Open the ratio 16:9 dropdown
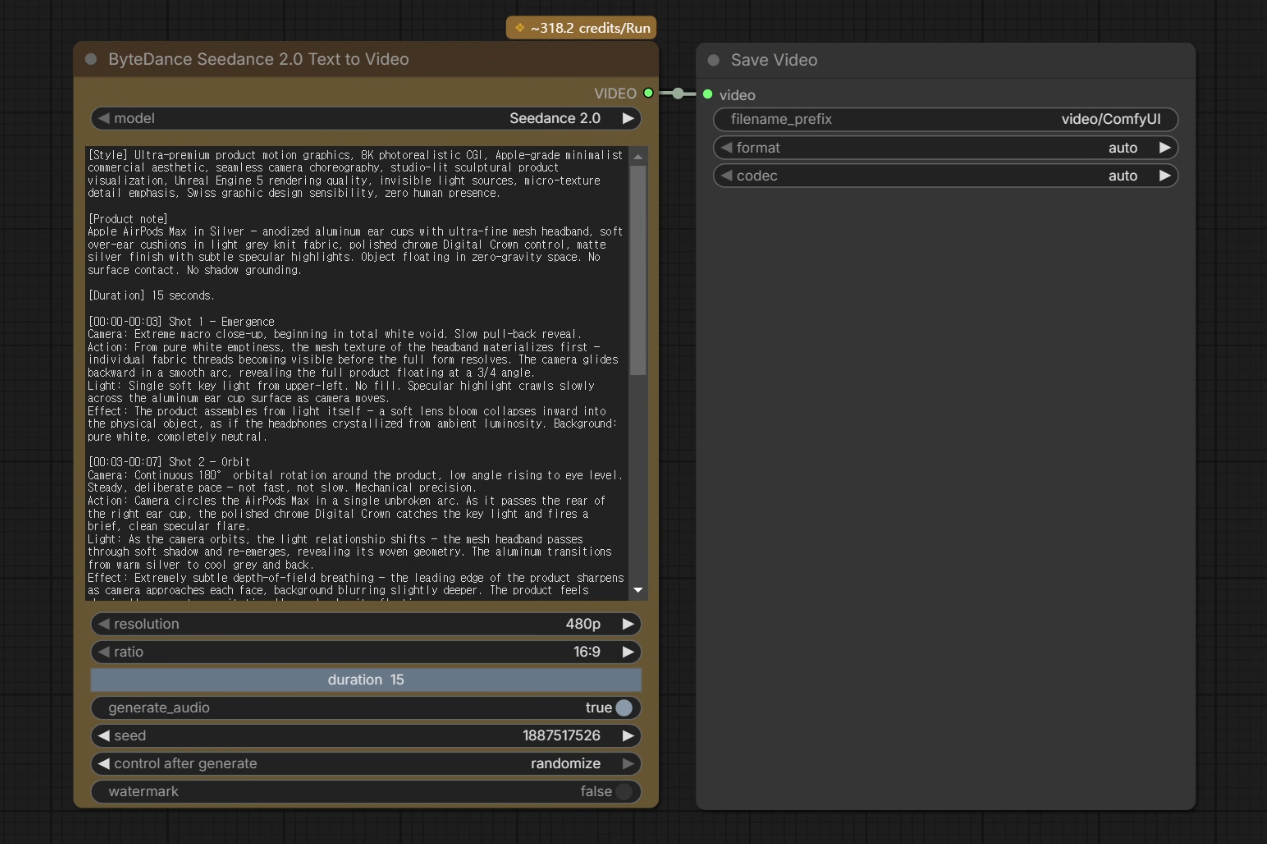This screenshot has height=844, width=1267. 366,652
